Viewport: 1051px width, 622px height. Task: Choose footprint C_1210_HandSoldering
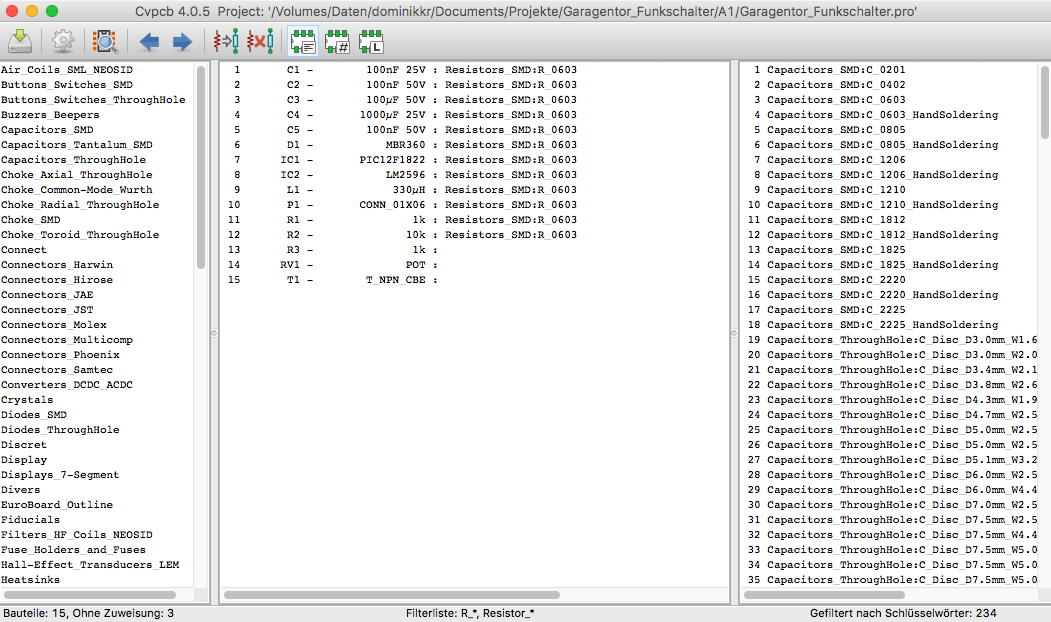coord(873,205)
